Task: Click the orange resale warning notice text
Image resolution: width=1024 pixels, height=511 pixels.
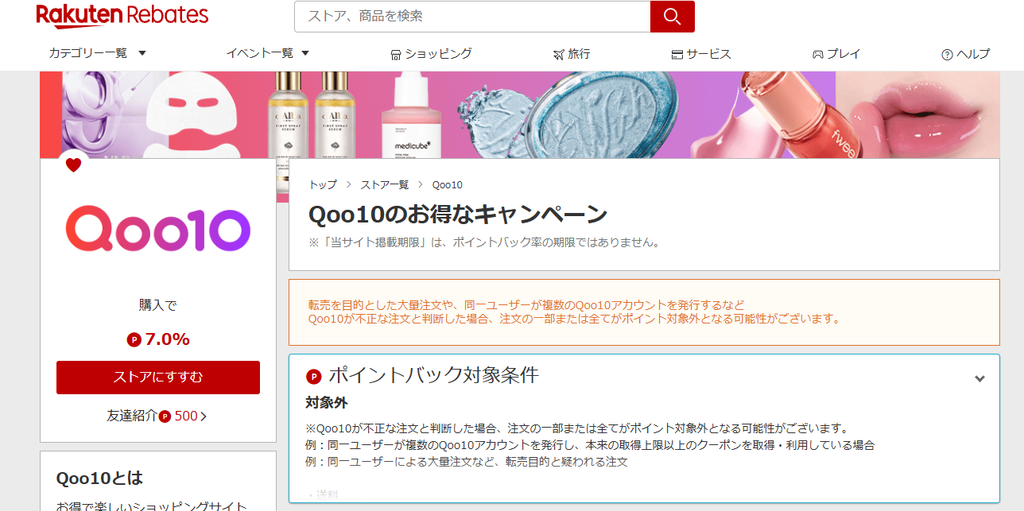Action: point(574,312)
